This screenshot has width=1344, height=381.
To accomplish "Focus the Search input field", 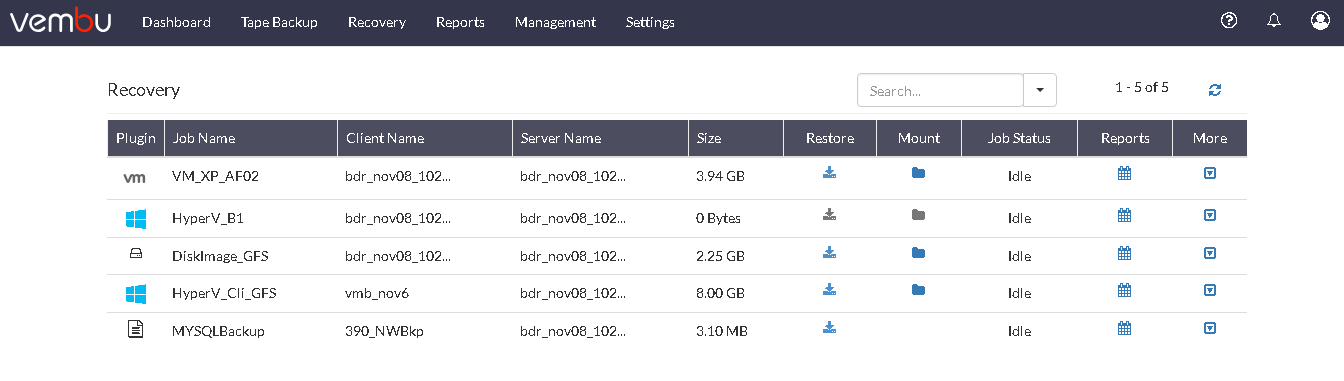I will [x=940, y=90].
